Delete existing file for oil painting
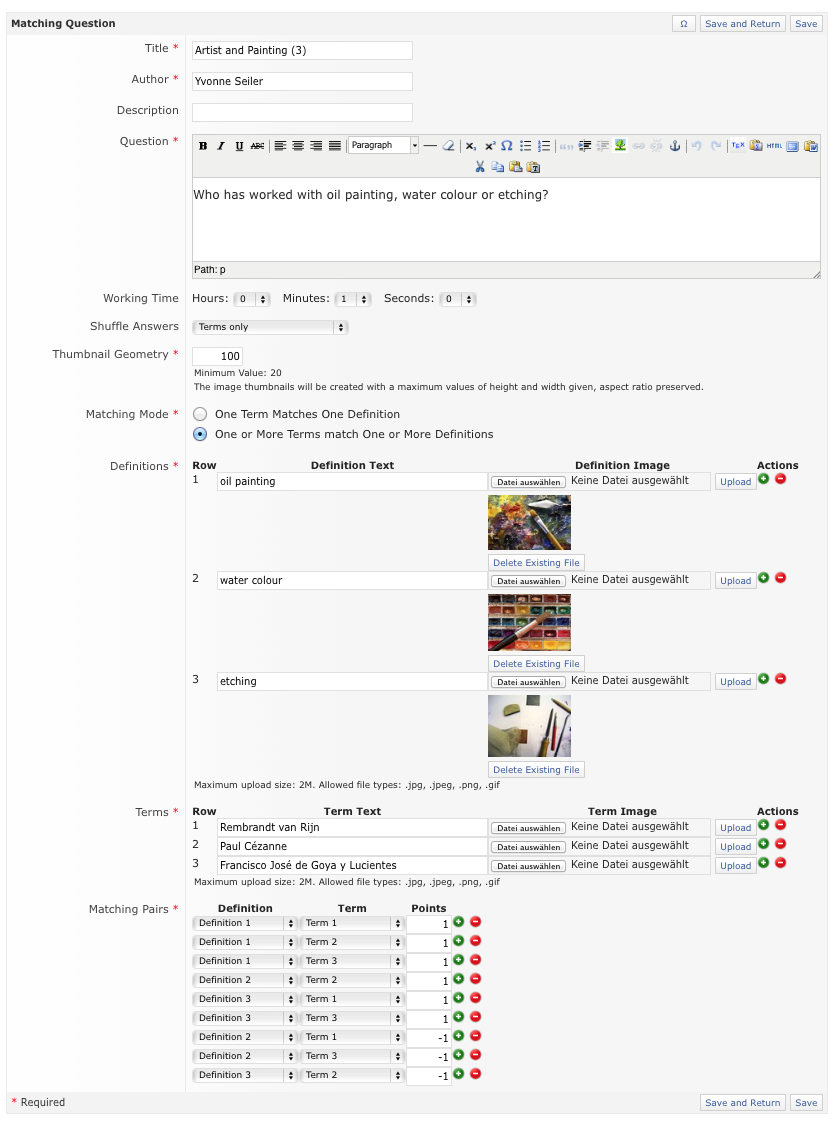Screen dimensions: 839x1123 point(536,563)
